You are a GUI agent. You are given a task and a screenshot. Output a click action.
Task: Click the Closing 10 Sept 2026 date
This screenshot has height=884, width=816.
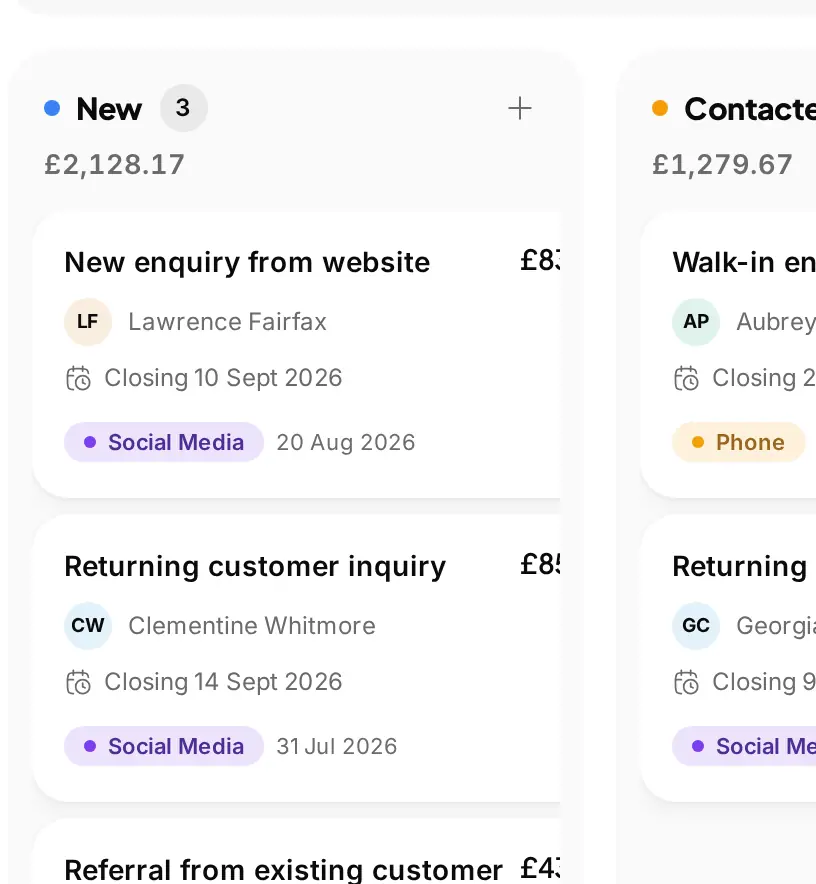point(223,378)
